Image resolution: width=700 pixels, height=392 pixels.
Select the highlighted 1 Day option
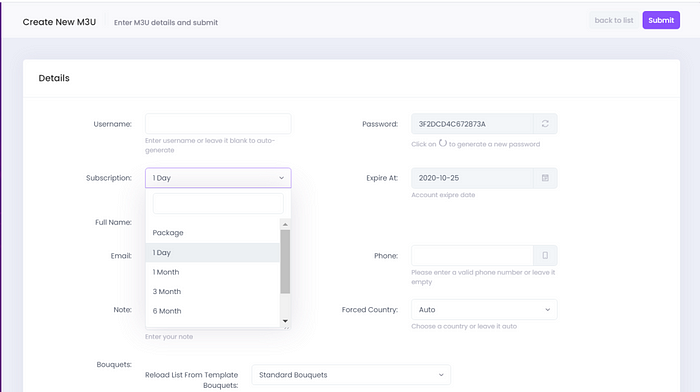click(x=212, y=252)
